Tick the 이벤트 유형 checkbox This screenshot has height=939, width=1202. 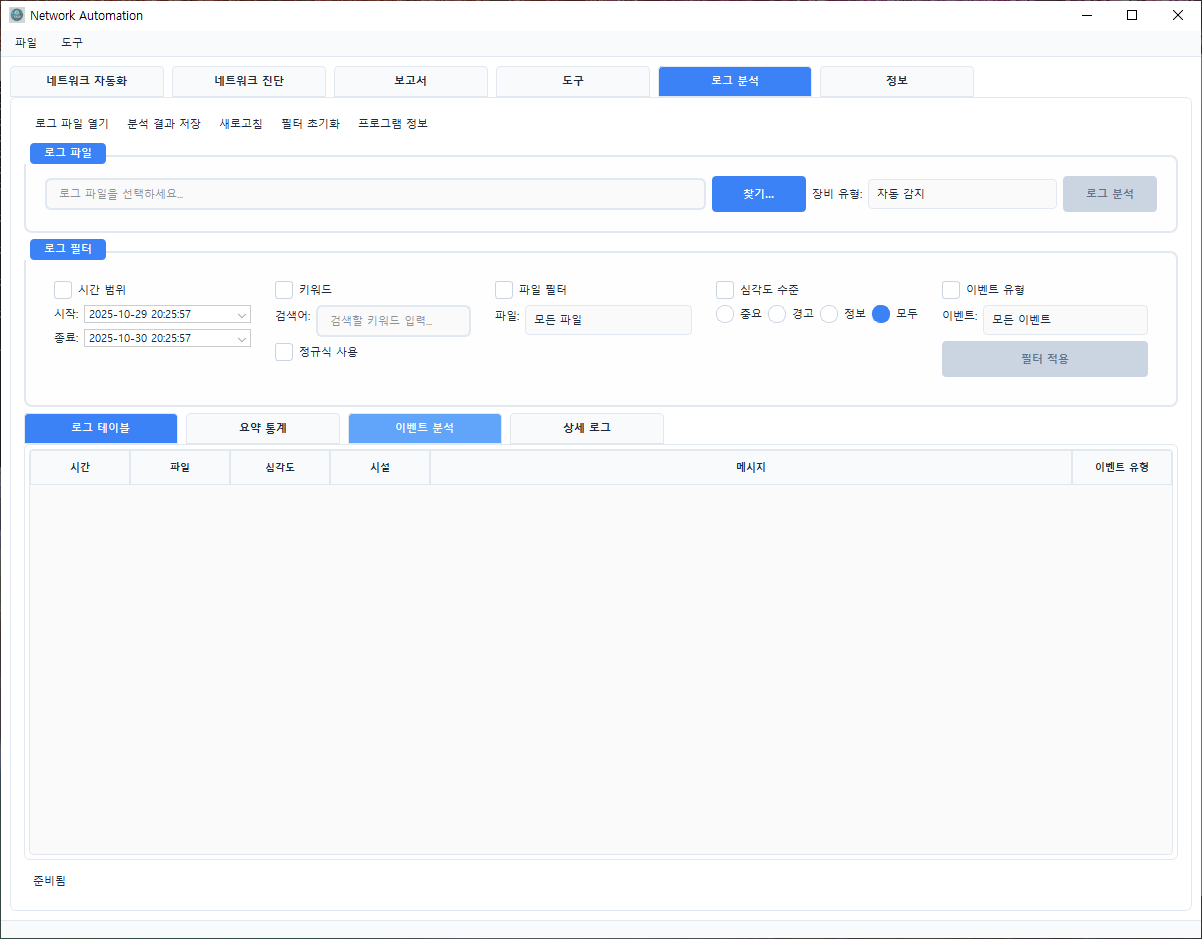tap(951, 290)
